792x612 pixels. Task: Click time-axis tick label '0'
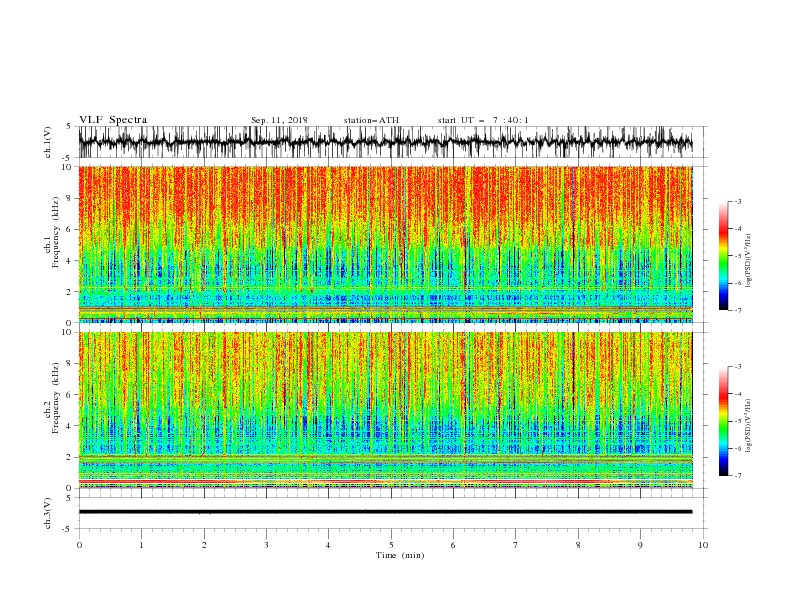click(79, 545)
